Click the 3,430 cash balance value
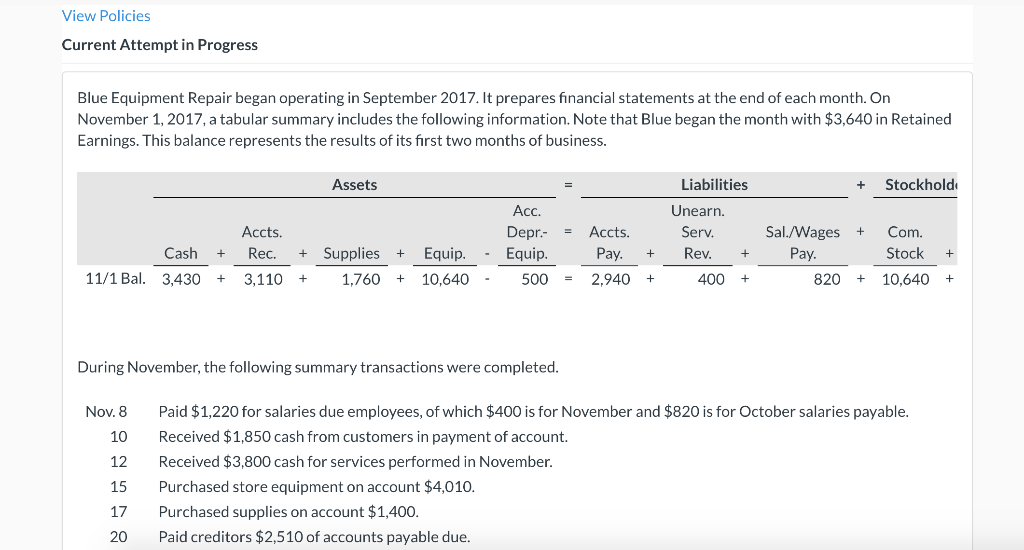The image size is (1024, 550). (181, 279)
